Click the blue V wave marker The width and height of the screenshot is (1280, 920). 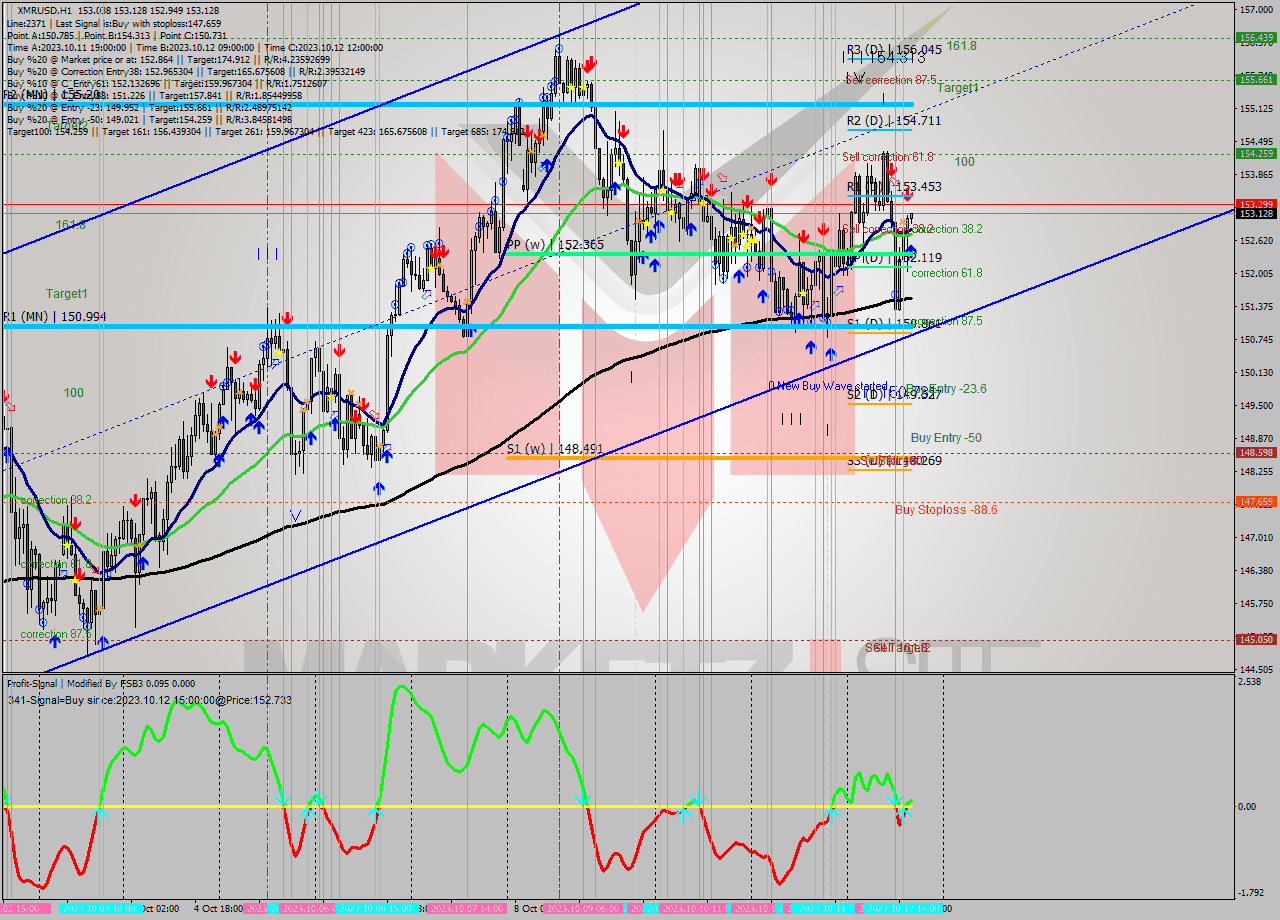(x=295, y=515)
